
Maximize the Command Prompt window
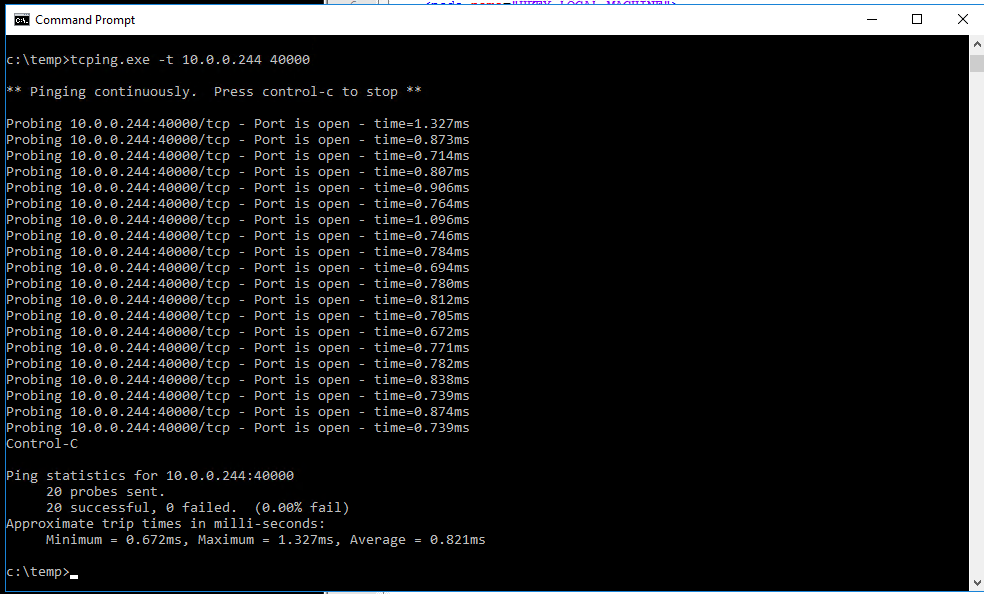(916, 19)
